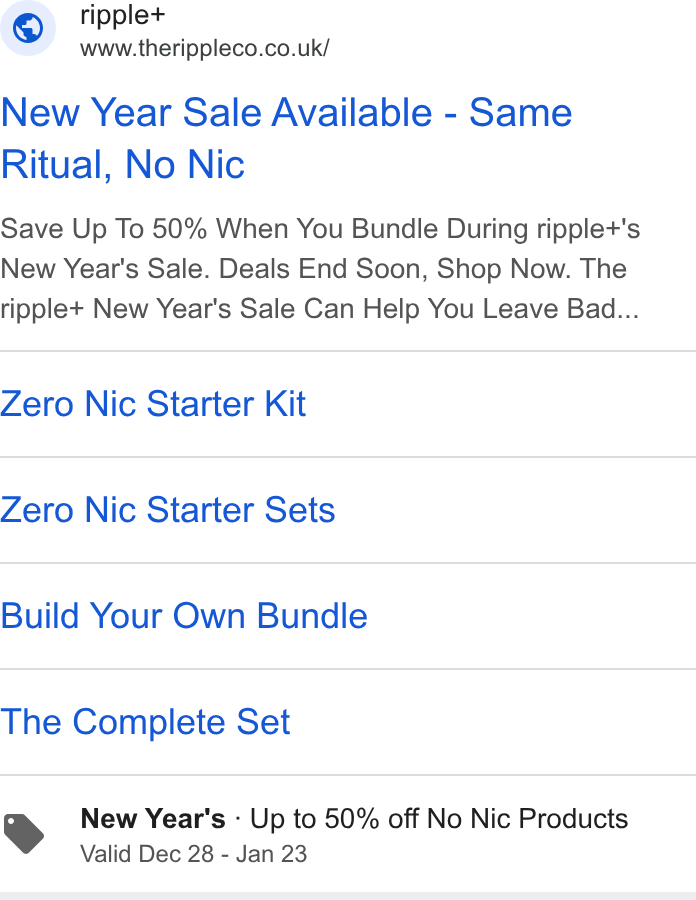Click the 'Ritual, No Nic' headline line
The image size is (696, 900).
coord(123,165)
